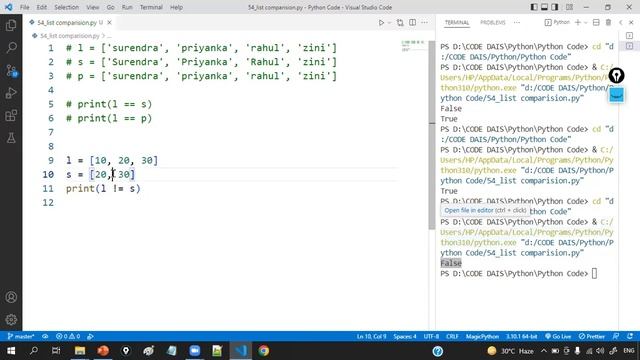The width and height of the screenshot is (640, 360).
Task: Open the Go menu
Action: point(110,7)
